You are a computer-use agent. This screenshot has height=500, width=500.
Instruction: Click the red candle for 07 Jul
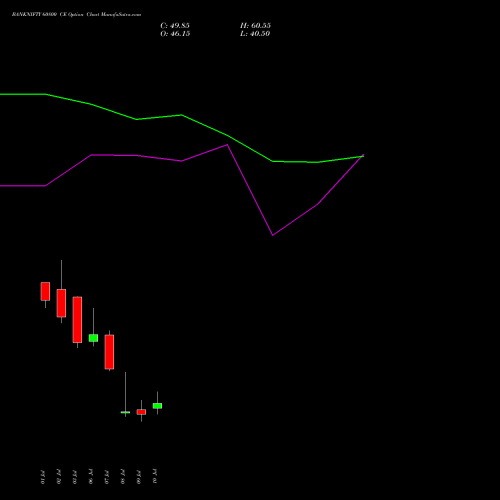[x=109, y=352]
